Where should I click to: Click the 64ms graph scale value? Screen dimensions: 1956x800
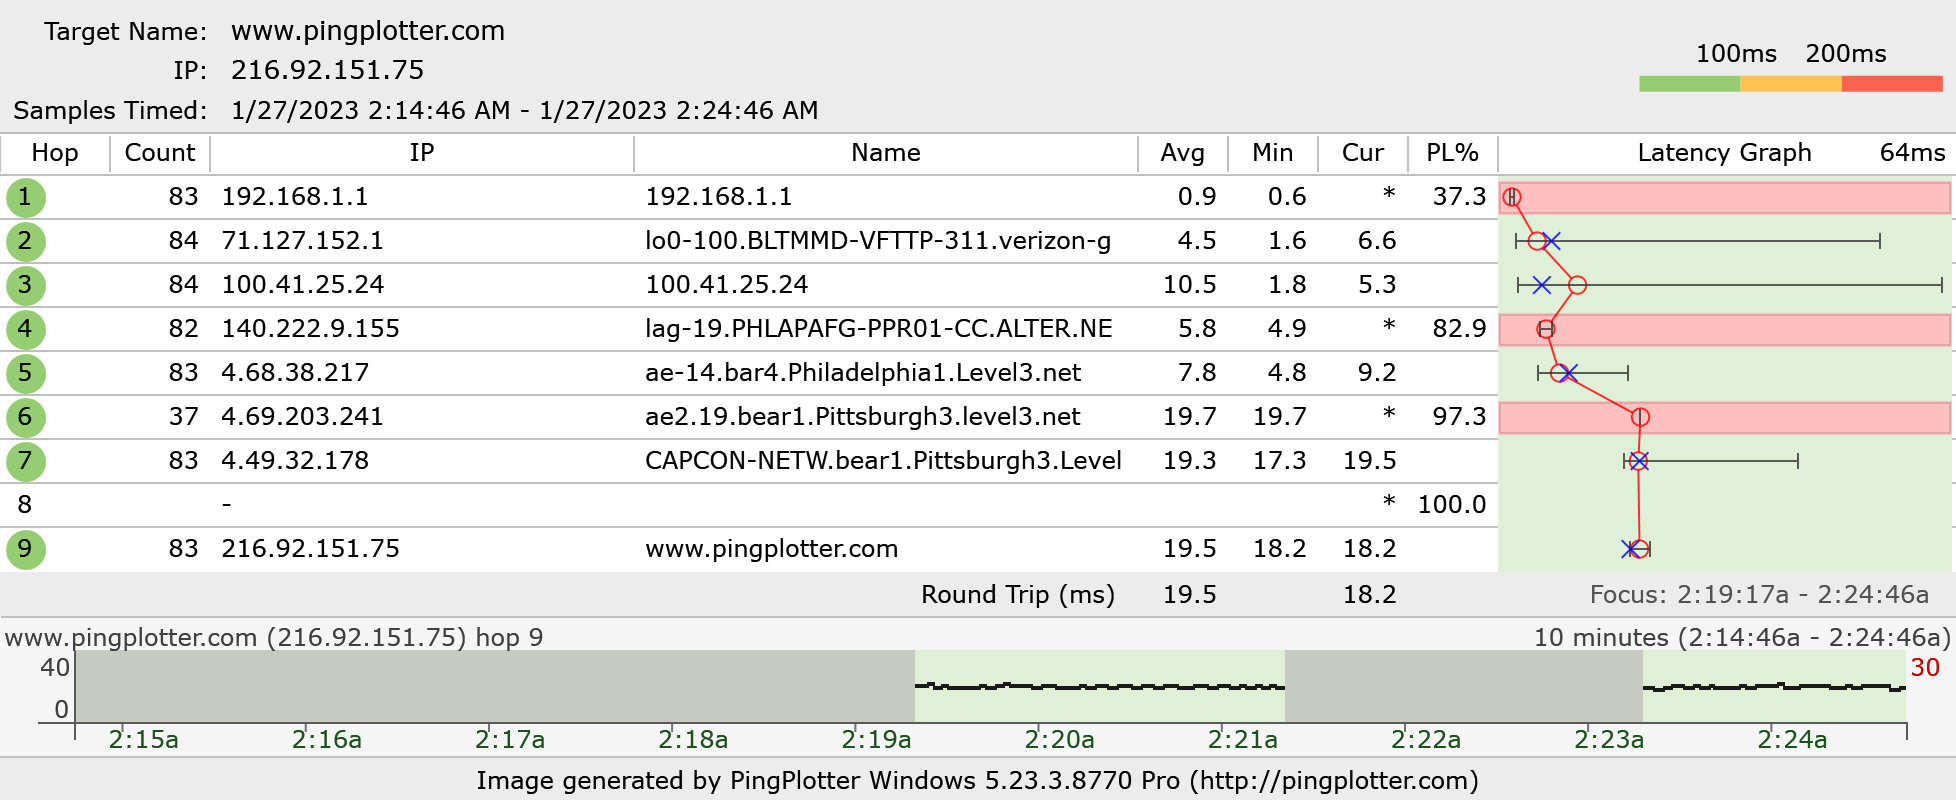(x=1913, y=153)
